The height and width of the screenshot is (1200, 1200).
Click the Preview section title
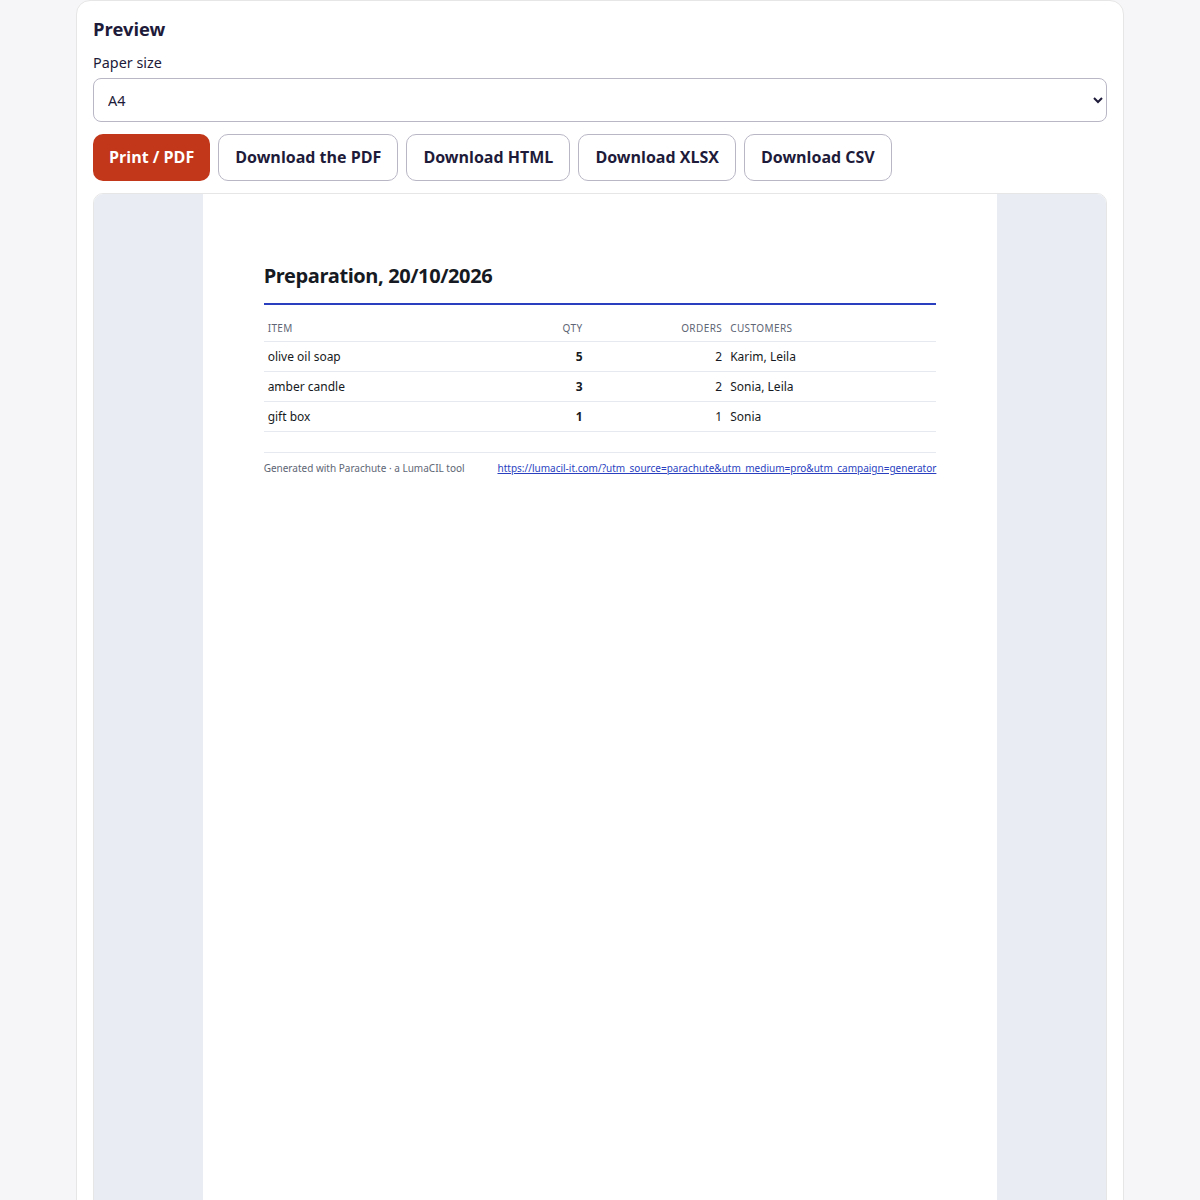(x=129, y=30)
